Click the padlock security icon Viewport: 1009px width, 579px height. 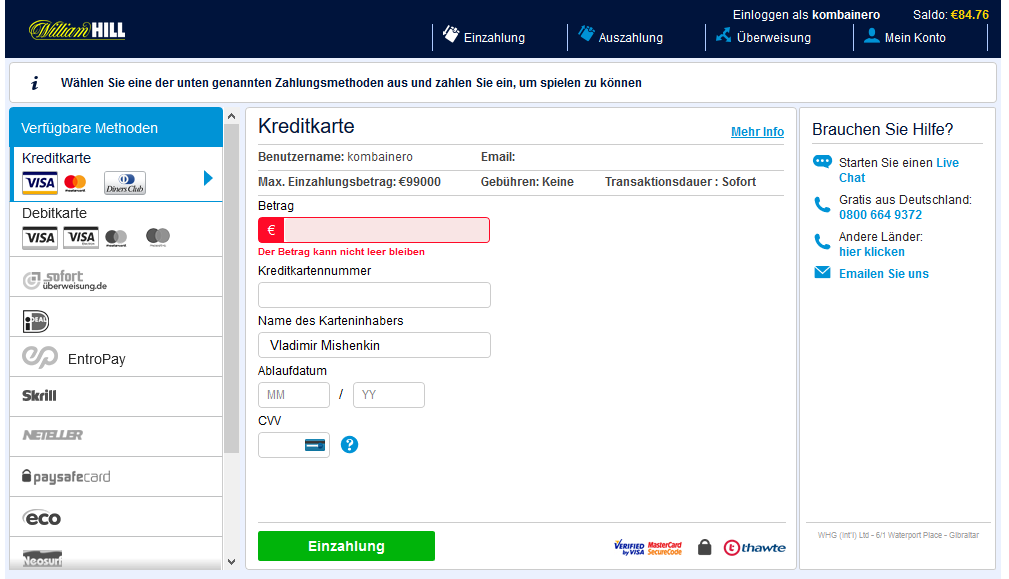pyautogui.click(x=705, y=547)
